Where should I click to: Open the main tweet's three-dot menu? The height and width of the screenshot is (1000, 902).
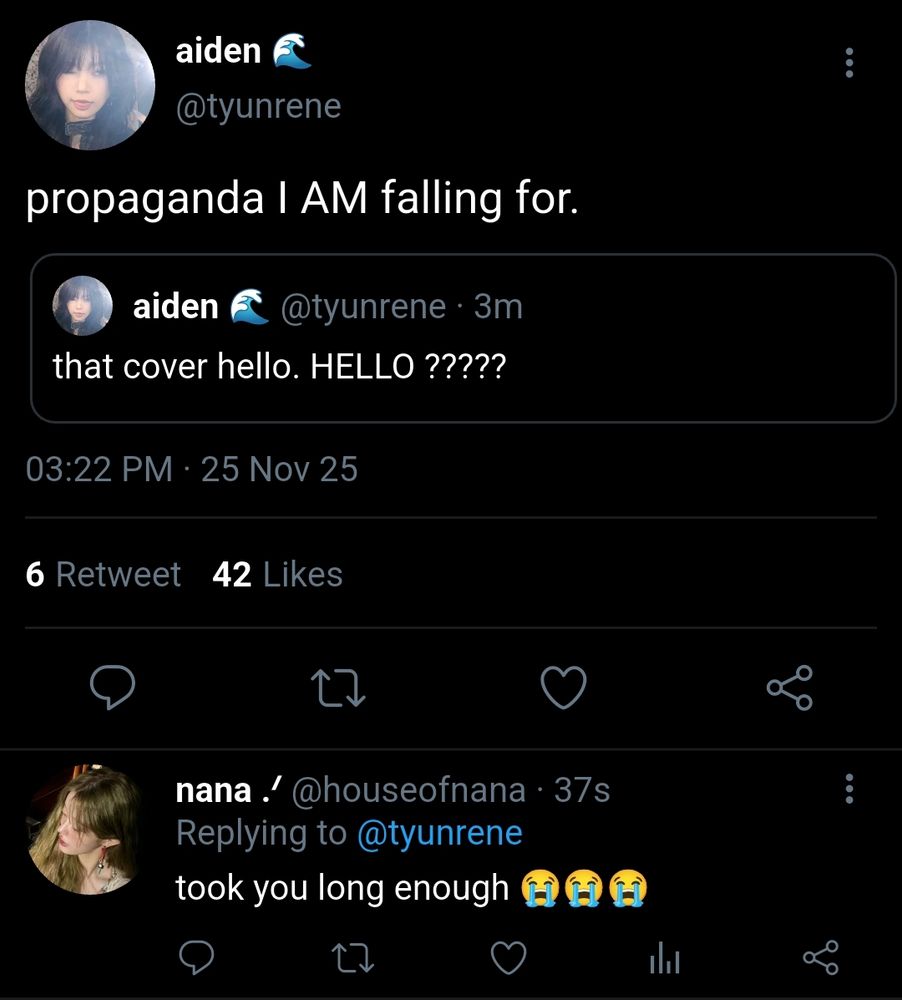[848, 62]
